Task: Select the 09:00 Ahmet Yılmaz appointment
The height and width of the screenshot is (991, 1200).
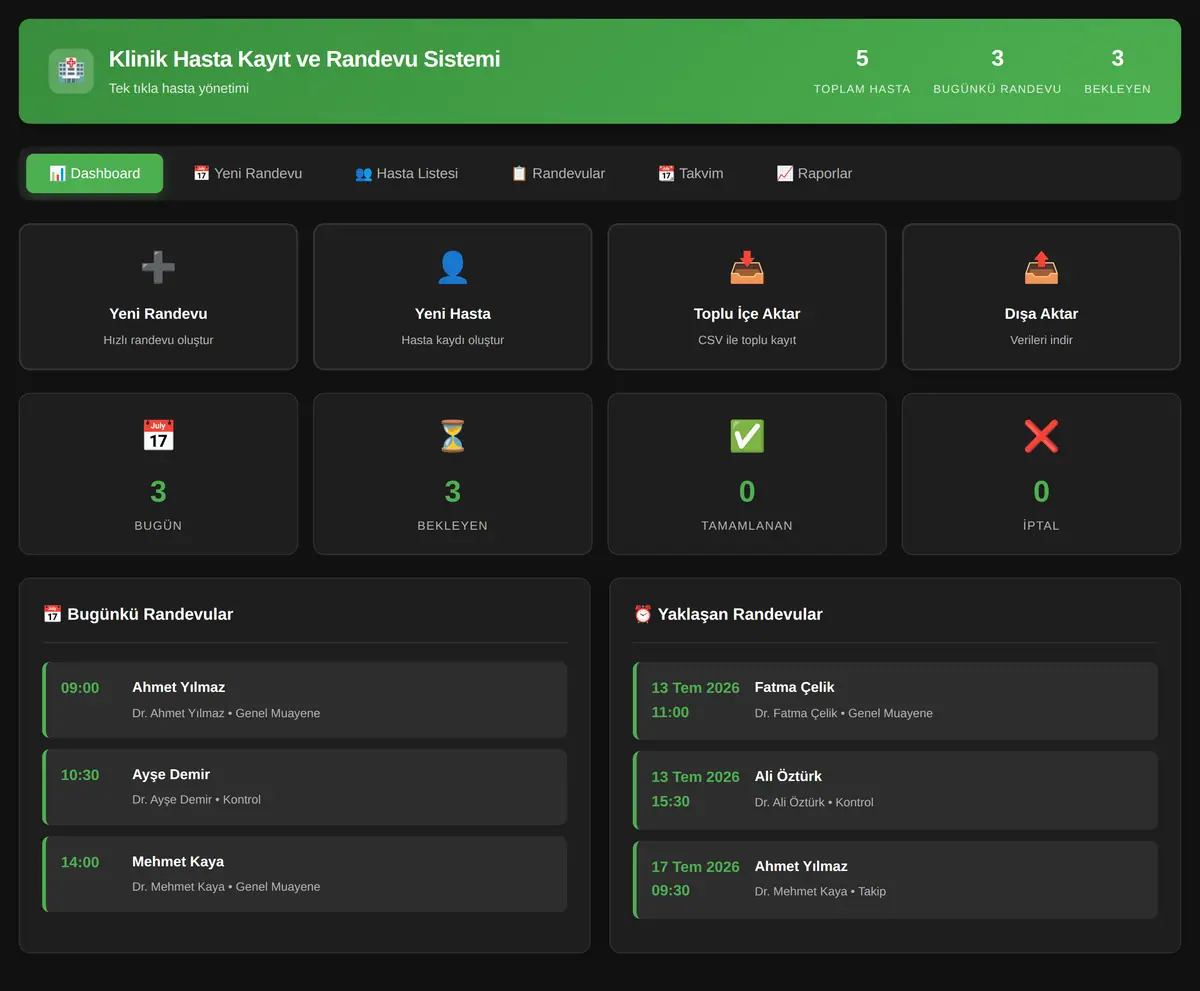Action: pos(305,700)
